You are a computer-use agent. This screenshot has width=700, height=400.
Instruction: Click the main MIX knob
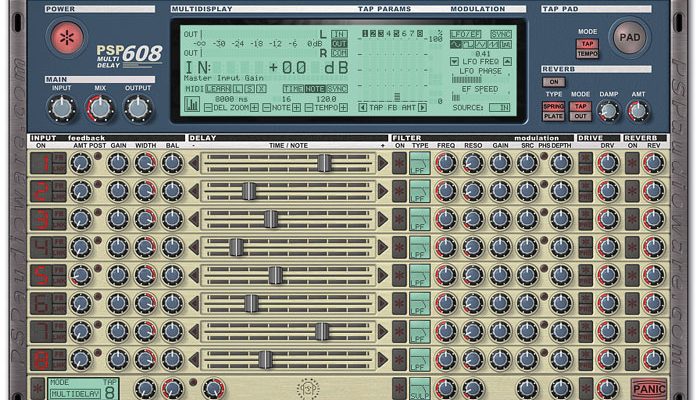(x=99, y=108)
